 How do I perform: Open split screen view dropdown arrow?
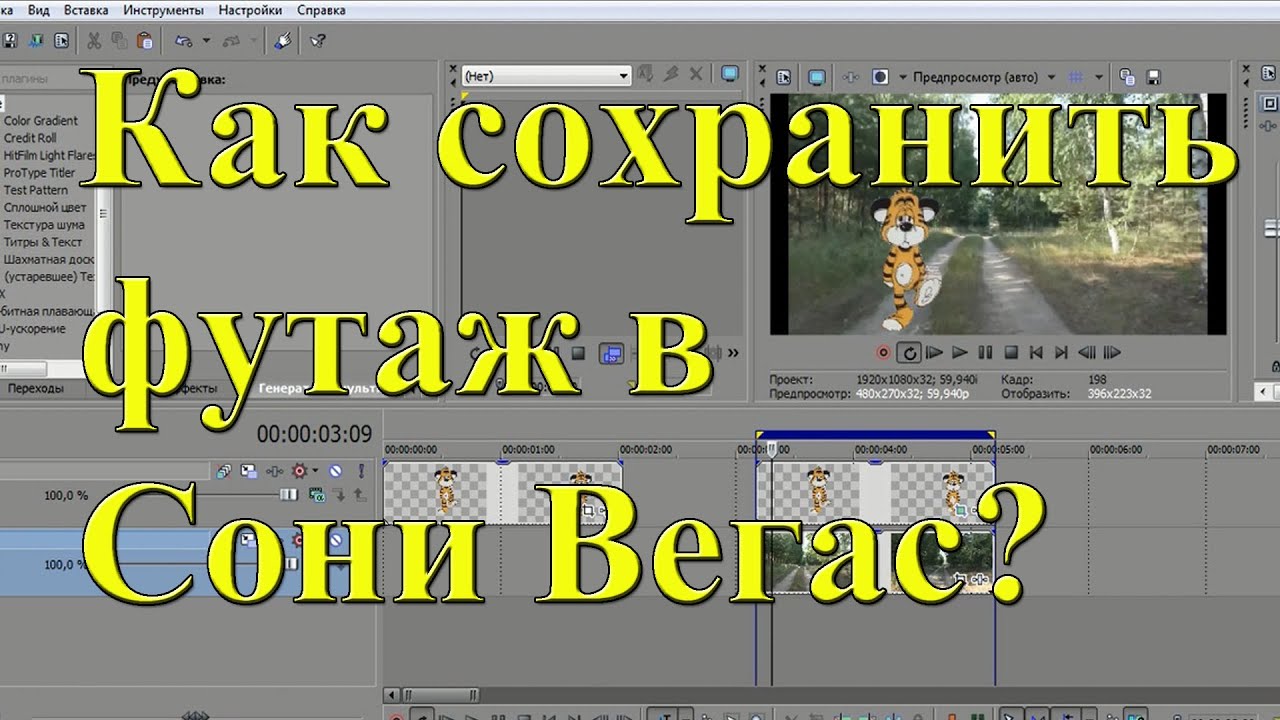[903, 77]
